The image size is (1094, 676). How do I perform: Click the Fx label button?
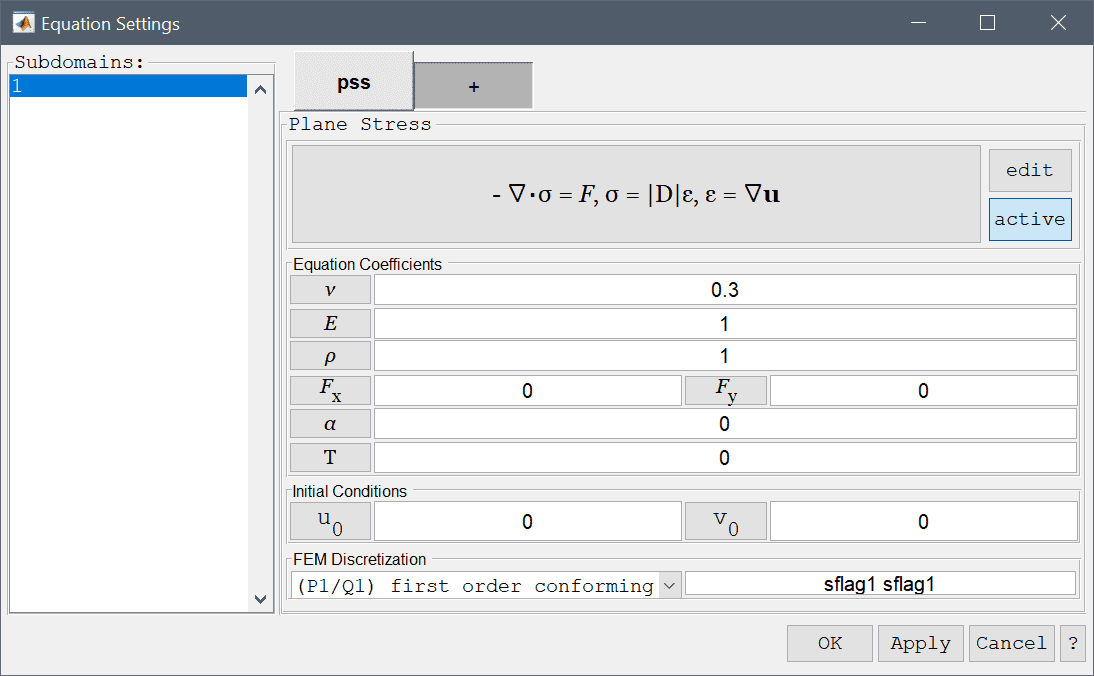click(330, 390)
